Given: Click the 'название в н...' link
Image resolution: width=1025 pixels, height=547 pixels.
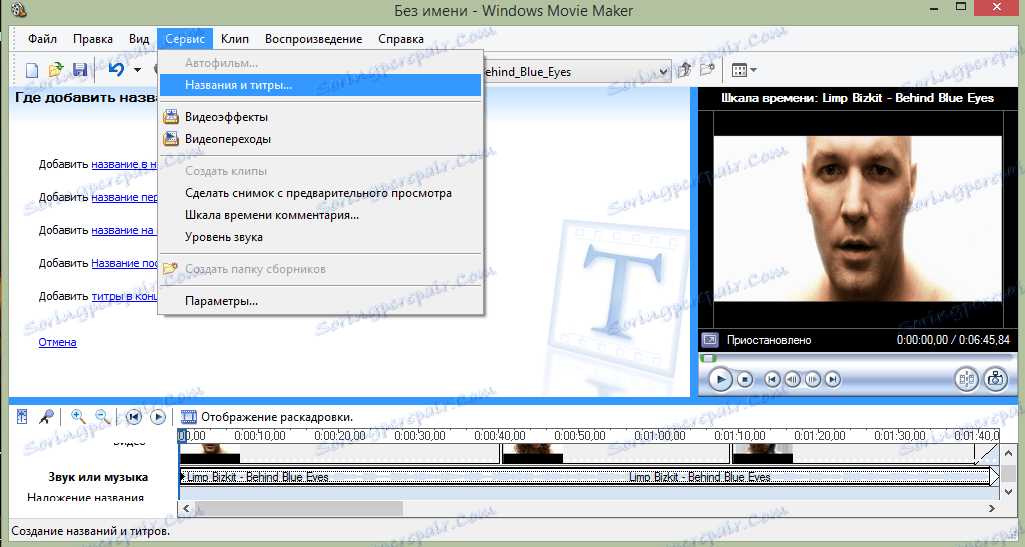Looking at the screenshot, I should click(124, 164).
